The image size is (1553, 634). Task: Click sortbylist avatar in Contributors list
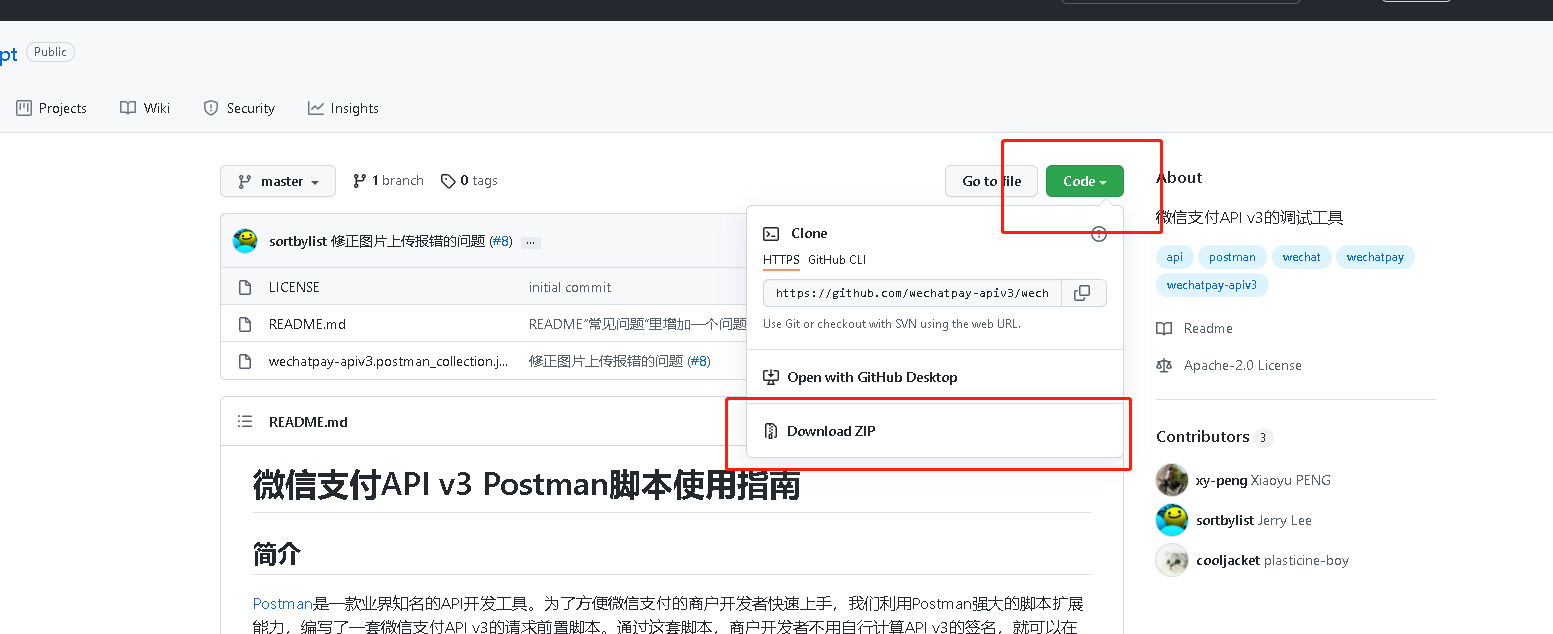coord(1172,520)
